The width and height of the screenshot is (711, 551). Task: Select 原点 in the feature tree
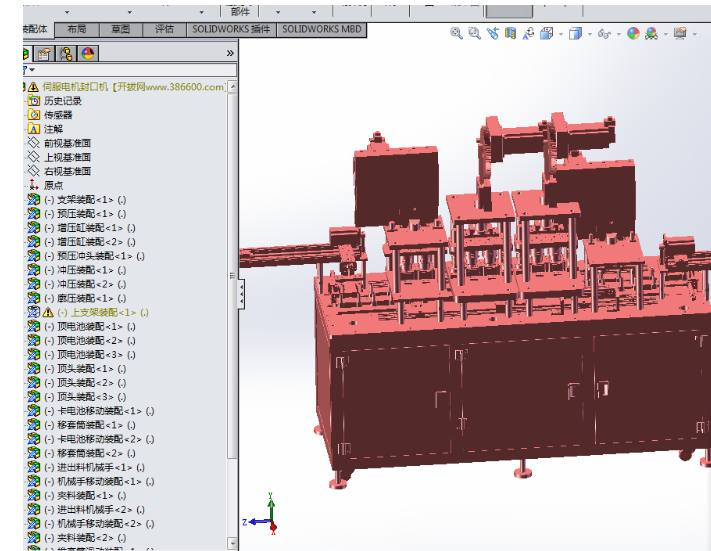click(53, 185)
